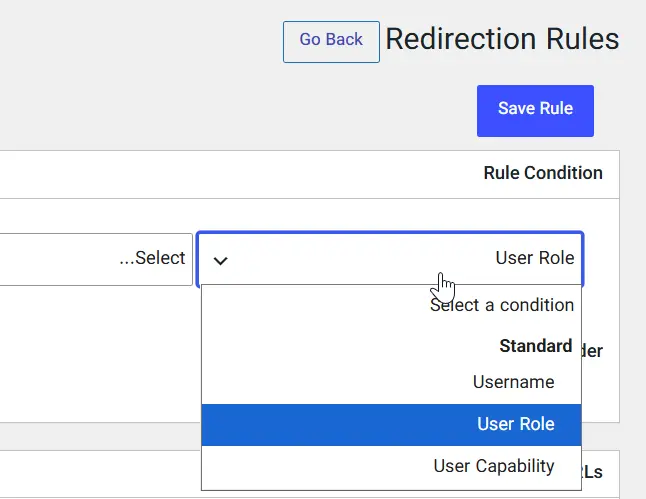Click the Standard group label

pos(536,346)
